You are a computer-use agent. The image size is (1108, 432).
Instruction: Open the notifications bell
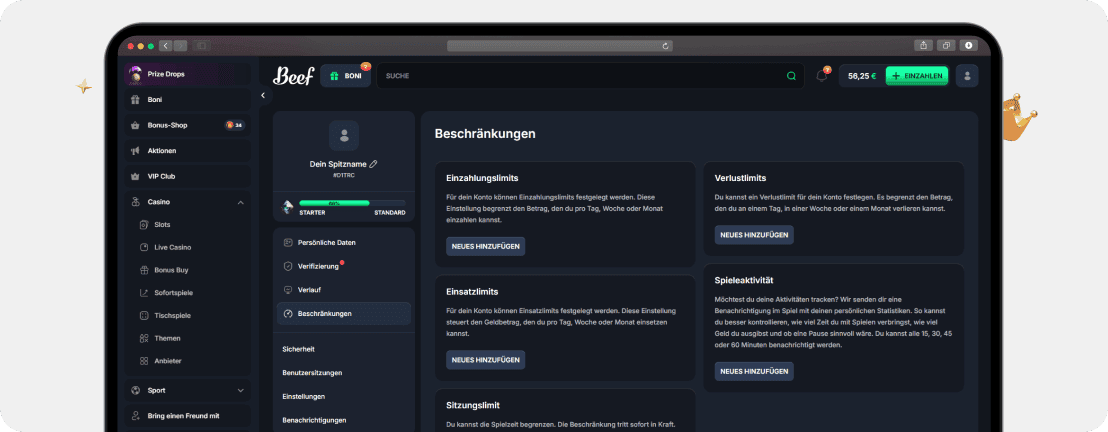(822, 76)
